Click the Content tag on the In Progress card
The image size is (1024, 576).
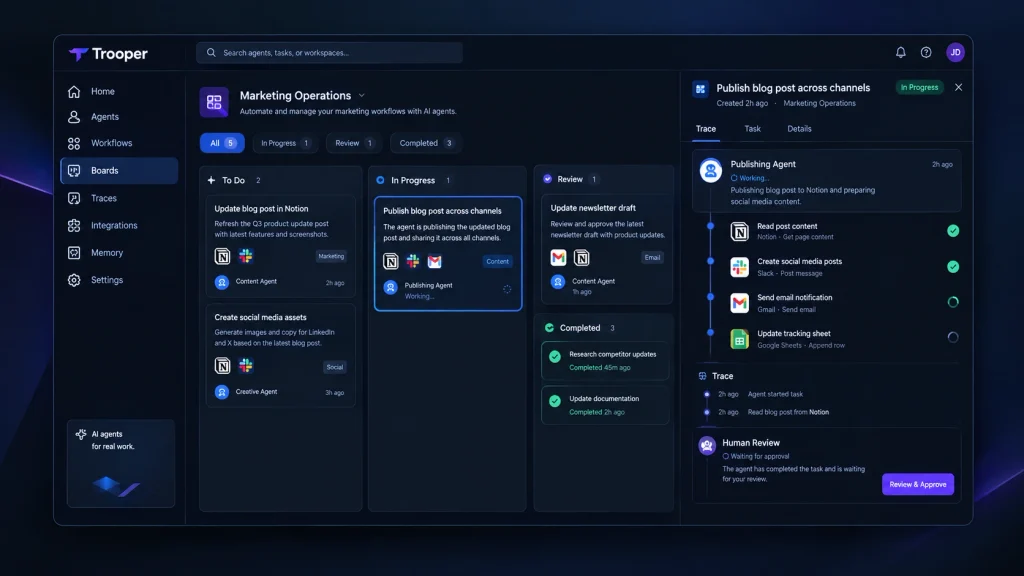(x=497, y=261)
